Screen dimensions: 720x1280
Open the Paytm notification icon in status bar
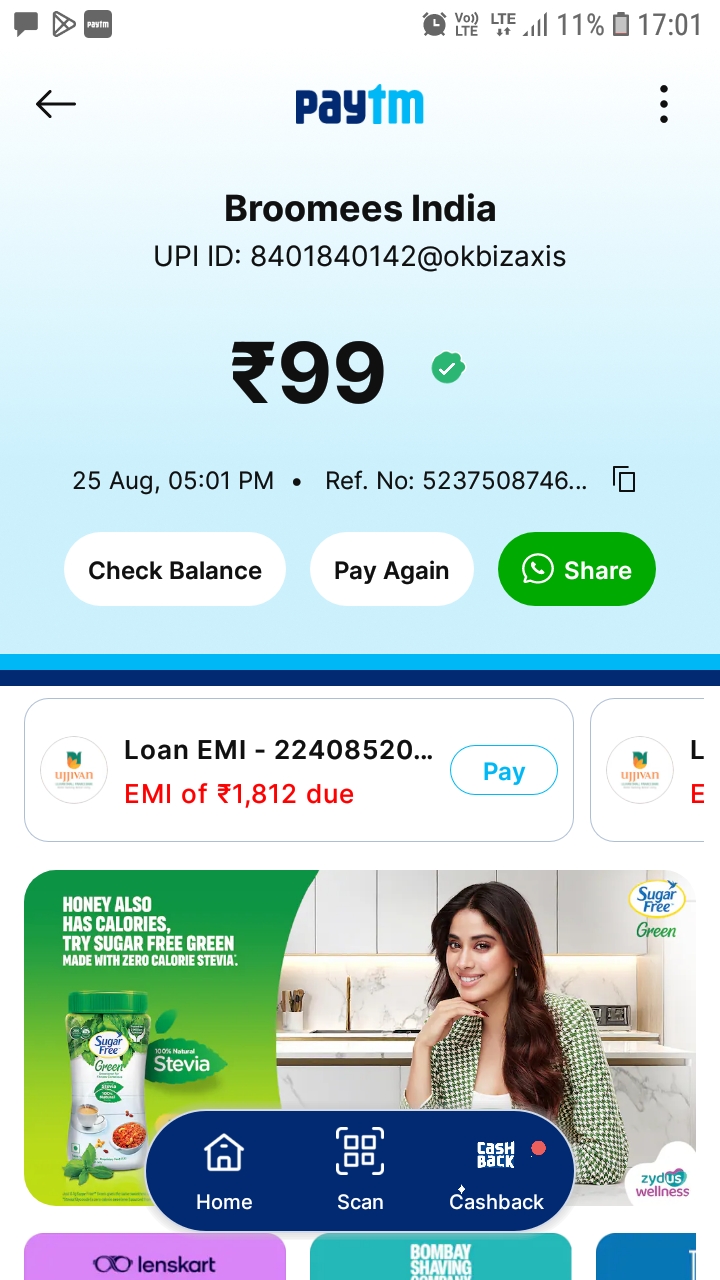pos(97,24)
